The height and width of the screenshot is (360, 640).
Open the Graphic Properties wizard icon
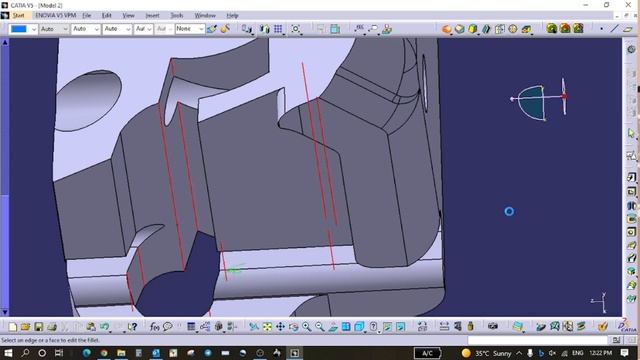[225, 29]
